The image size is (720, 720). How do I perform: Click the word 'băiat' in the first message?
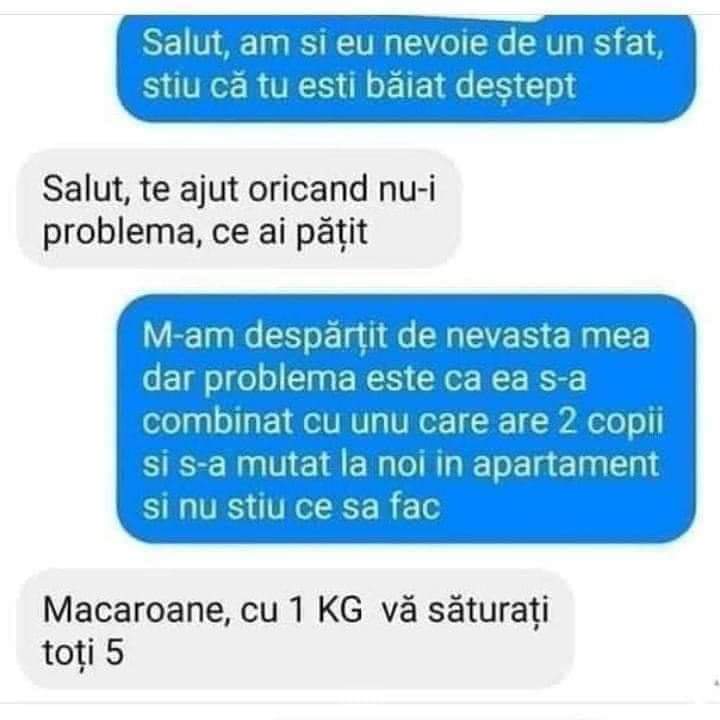click(405, 85)
